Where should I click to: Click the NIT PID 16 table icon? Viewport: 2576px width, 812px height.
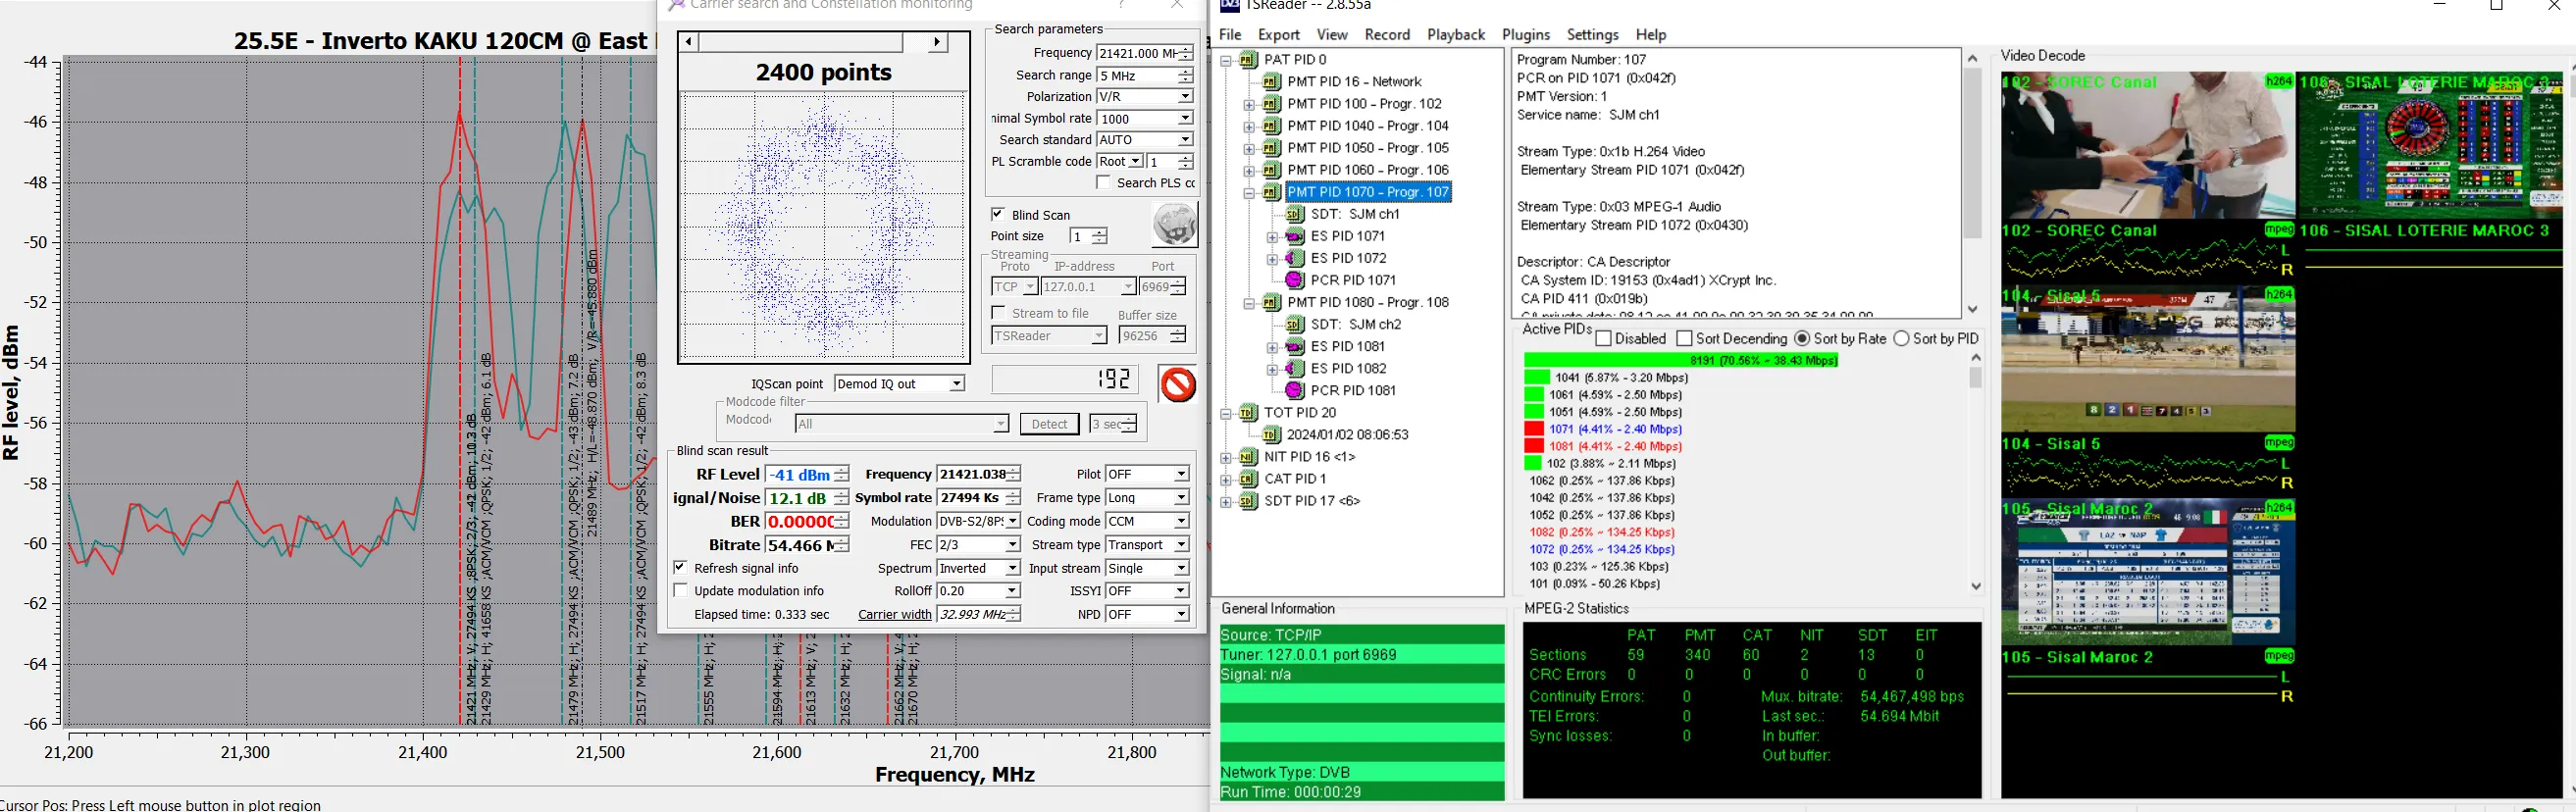tap(1248, 458)
